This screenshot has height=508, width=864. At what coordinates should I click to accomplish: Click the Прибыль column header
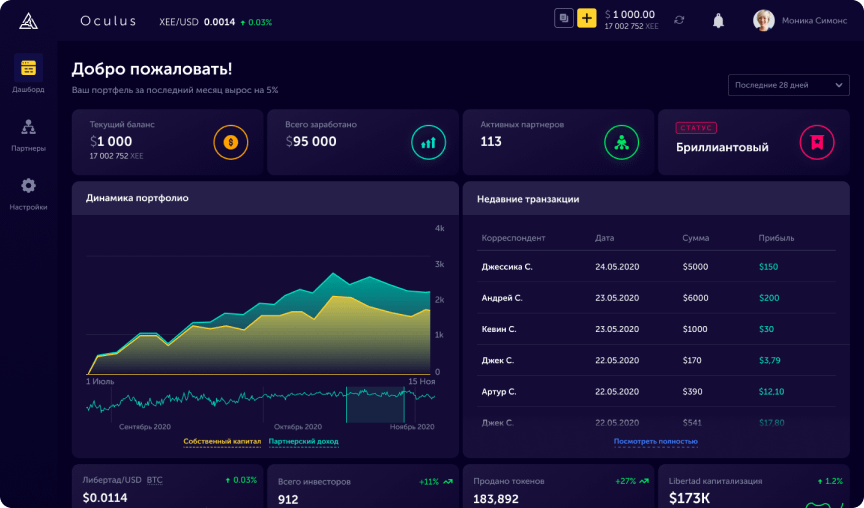(776, 238)
